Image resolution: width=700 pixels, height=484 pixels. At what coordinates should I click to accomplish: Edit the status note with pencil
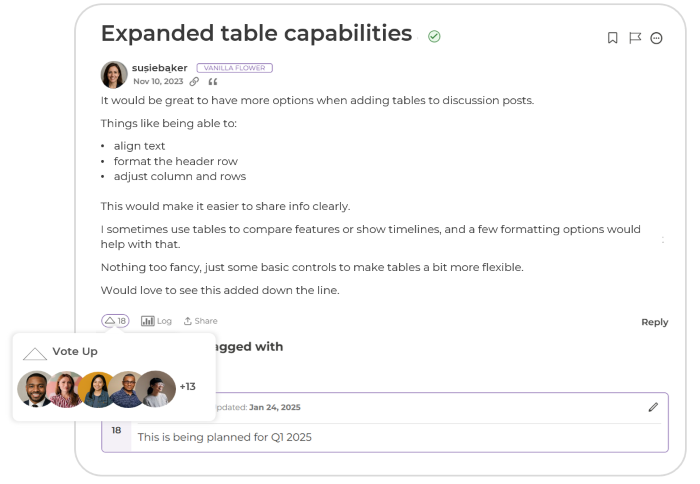pyautogui.click(x=653, y=407)
